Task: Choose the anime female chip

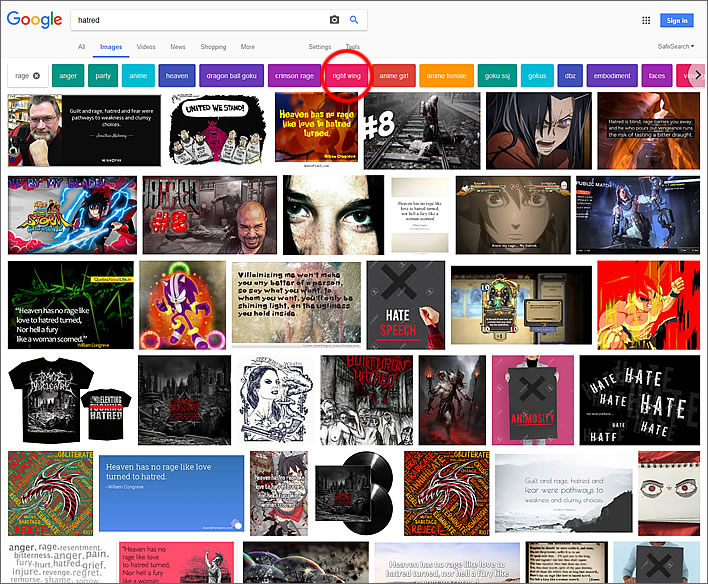Action: click(x=447, y=76)
